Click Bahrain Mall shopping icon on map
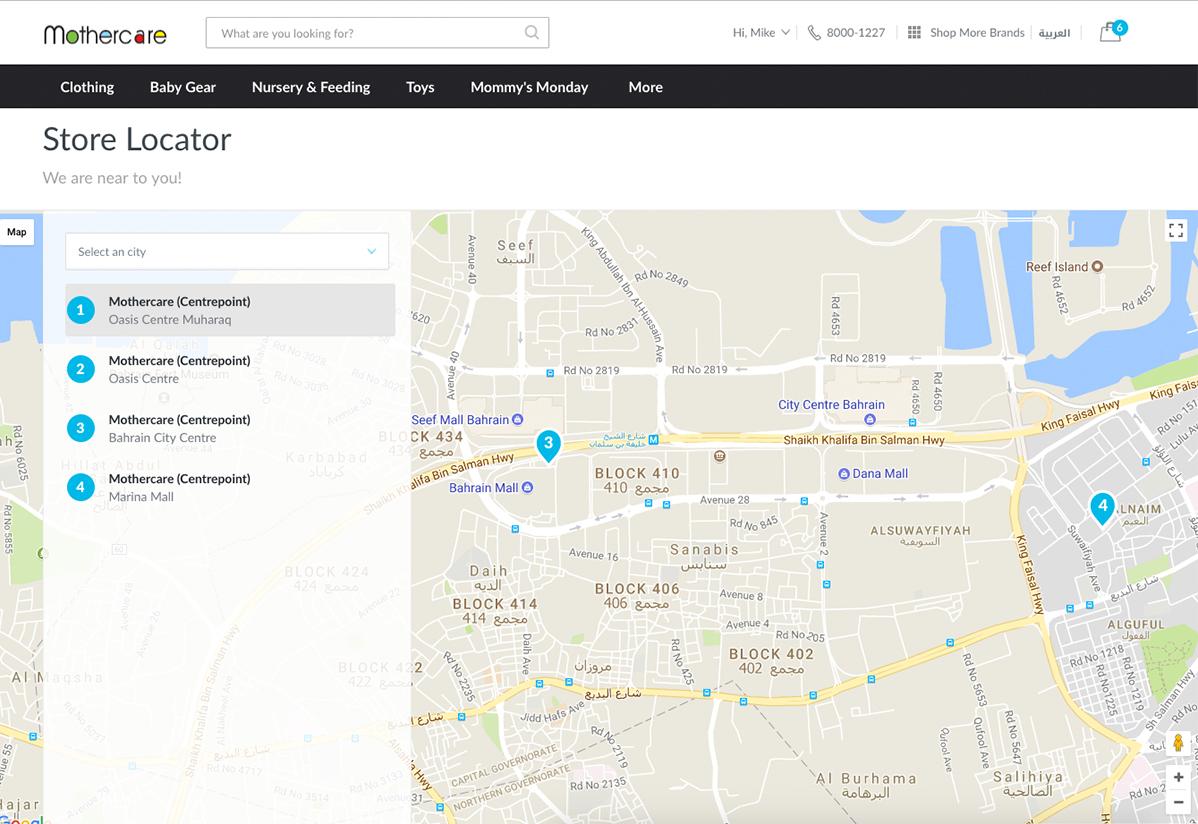 (x=527, y=488)
